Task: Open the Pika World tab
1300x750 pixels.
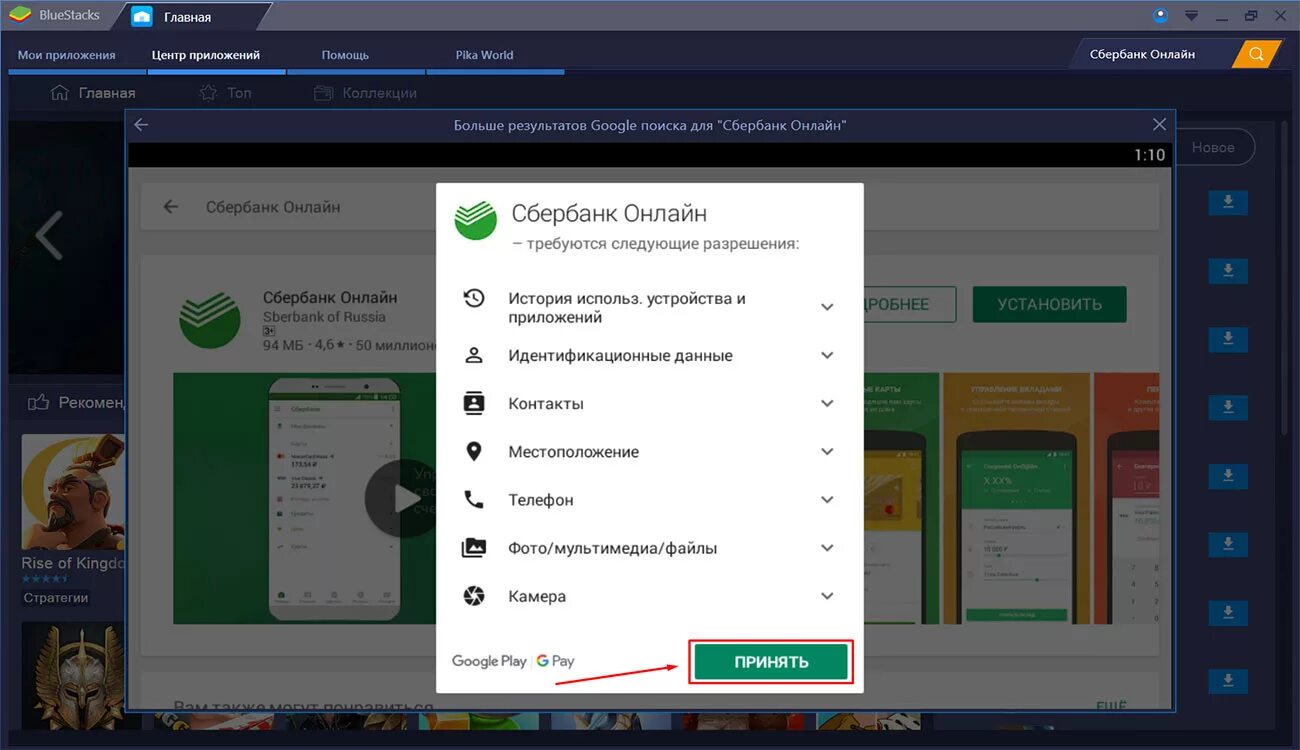Action: tap(484, 55)
